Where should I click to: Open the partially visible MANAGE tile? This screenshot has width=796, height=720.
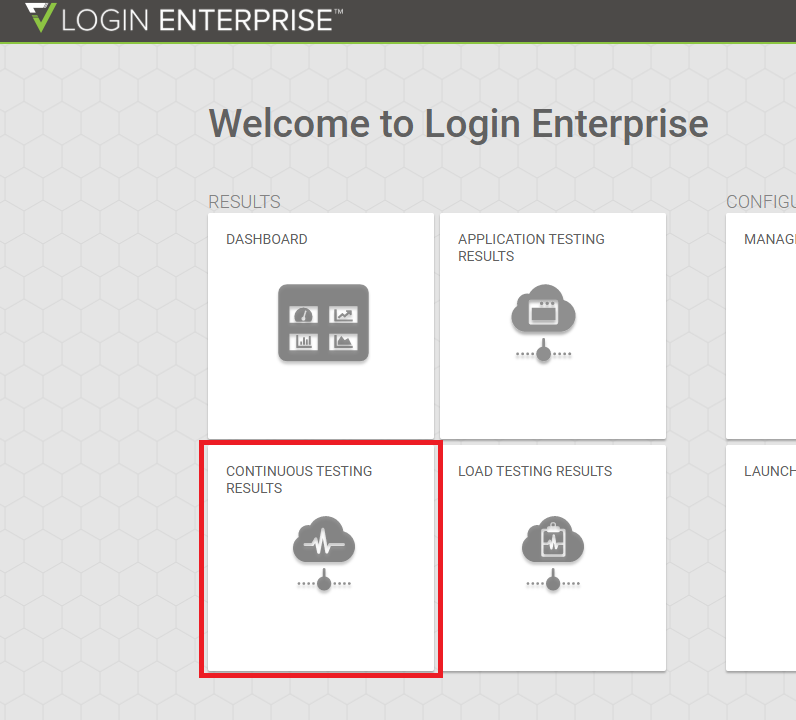pyautogui.click(x=761, y=326)
